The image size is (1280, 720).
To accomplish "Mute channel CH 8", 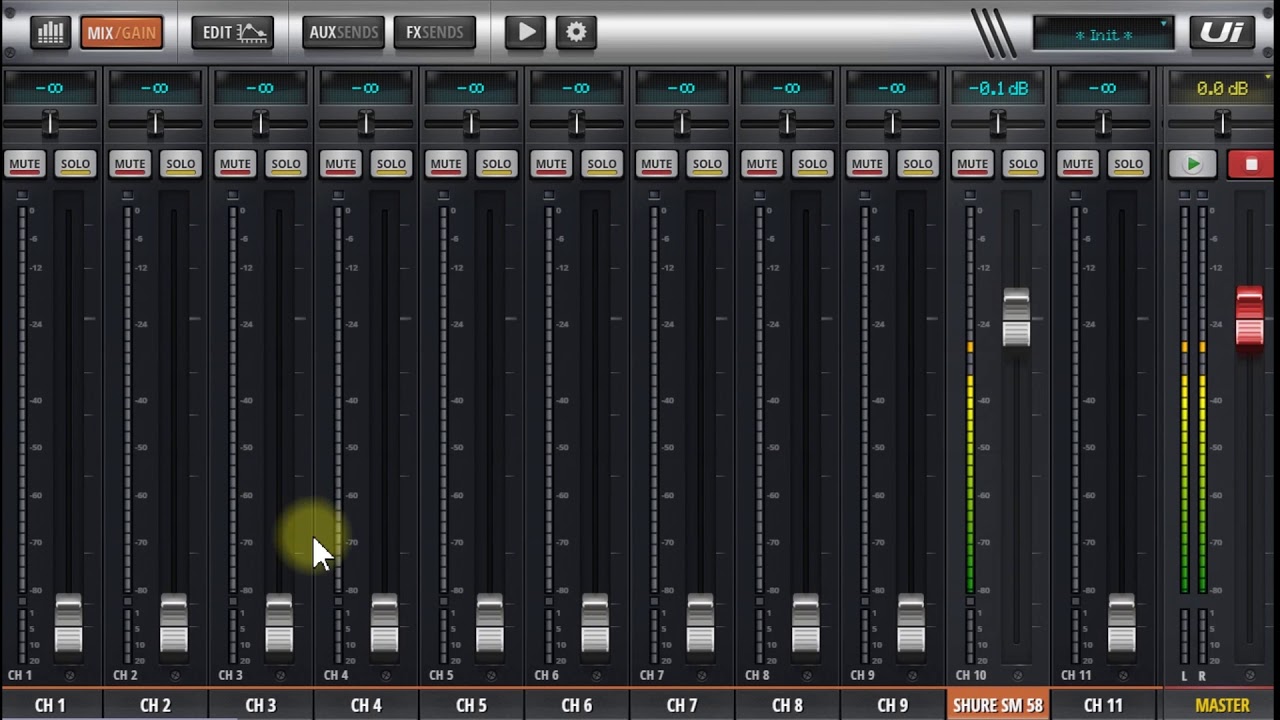I will click(762, 164).
